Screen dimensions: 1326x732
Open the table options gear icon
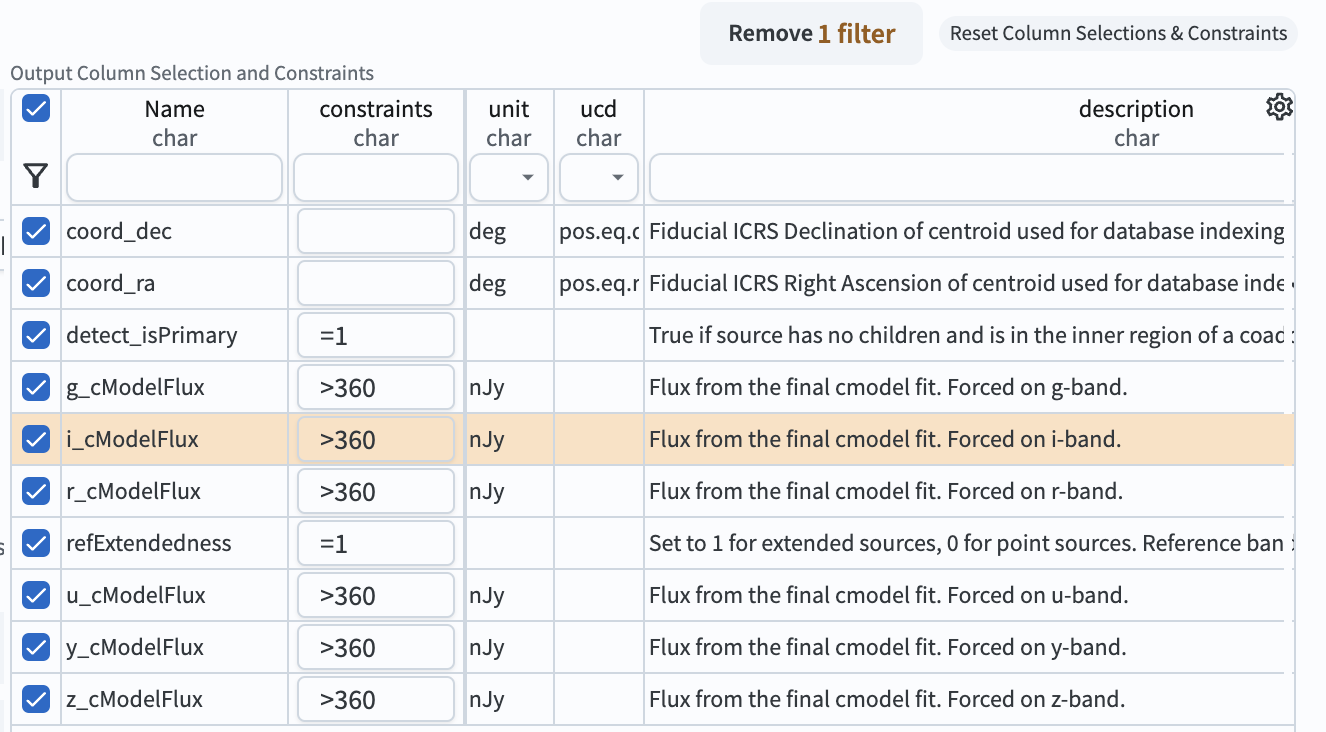point(1279,105)
